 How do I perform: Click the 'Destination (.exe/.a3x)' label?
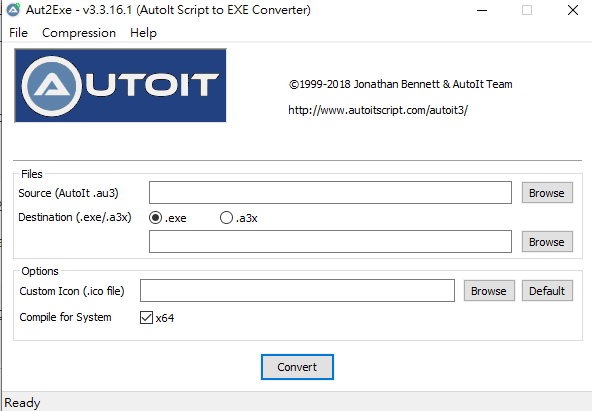(x=75, y=217)
